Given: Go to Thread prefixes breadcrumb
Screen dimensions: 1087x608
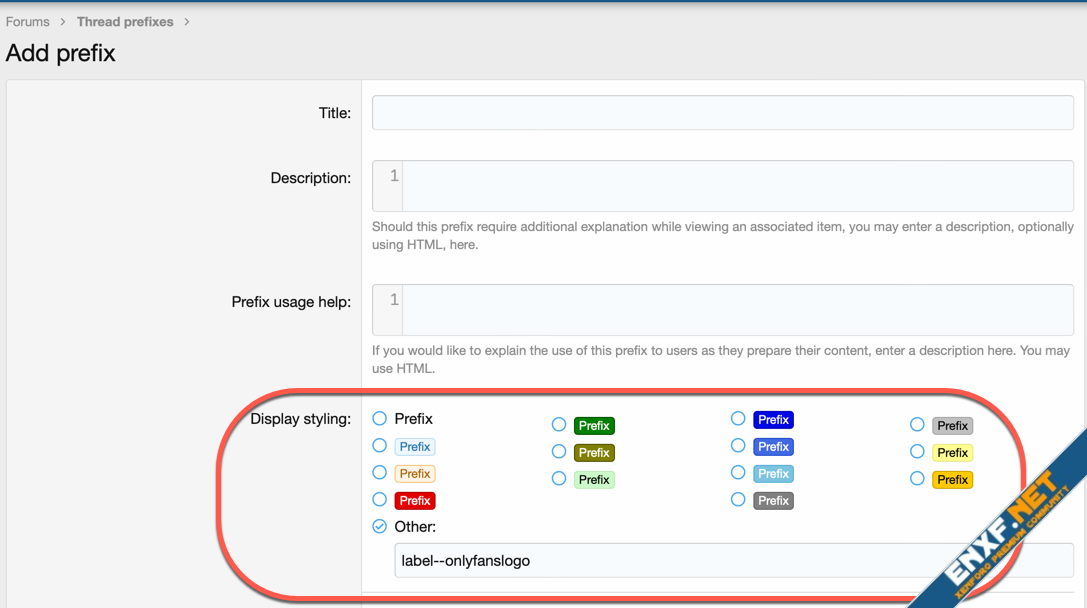Looking at the screenshot, I should tap(125, 22).
